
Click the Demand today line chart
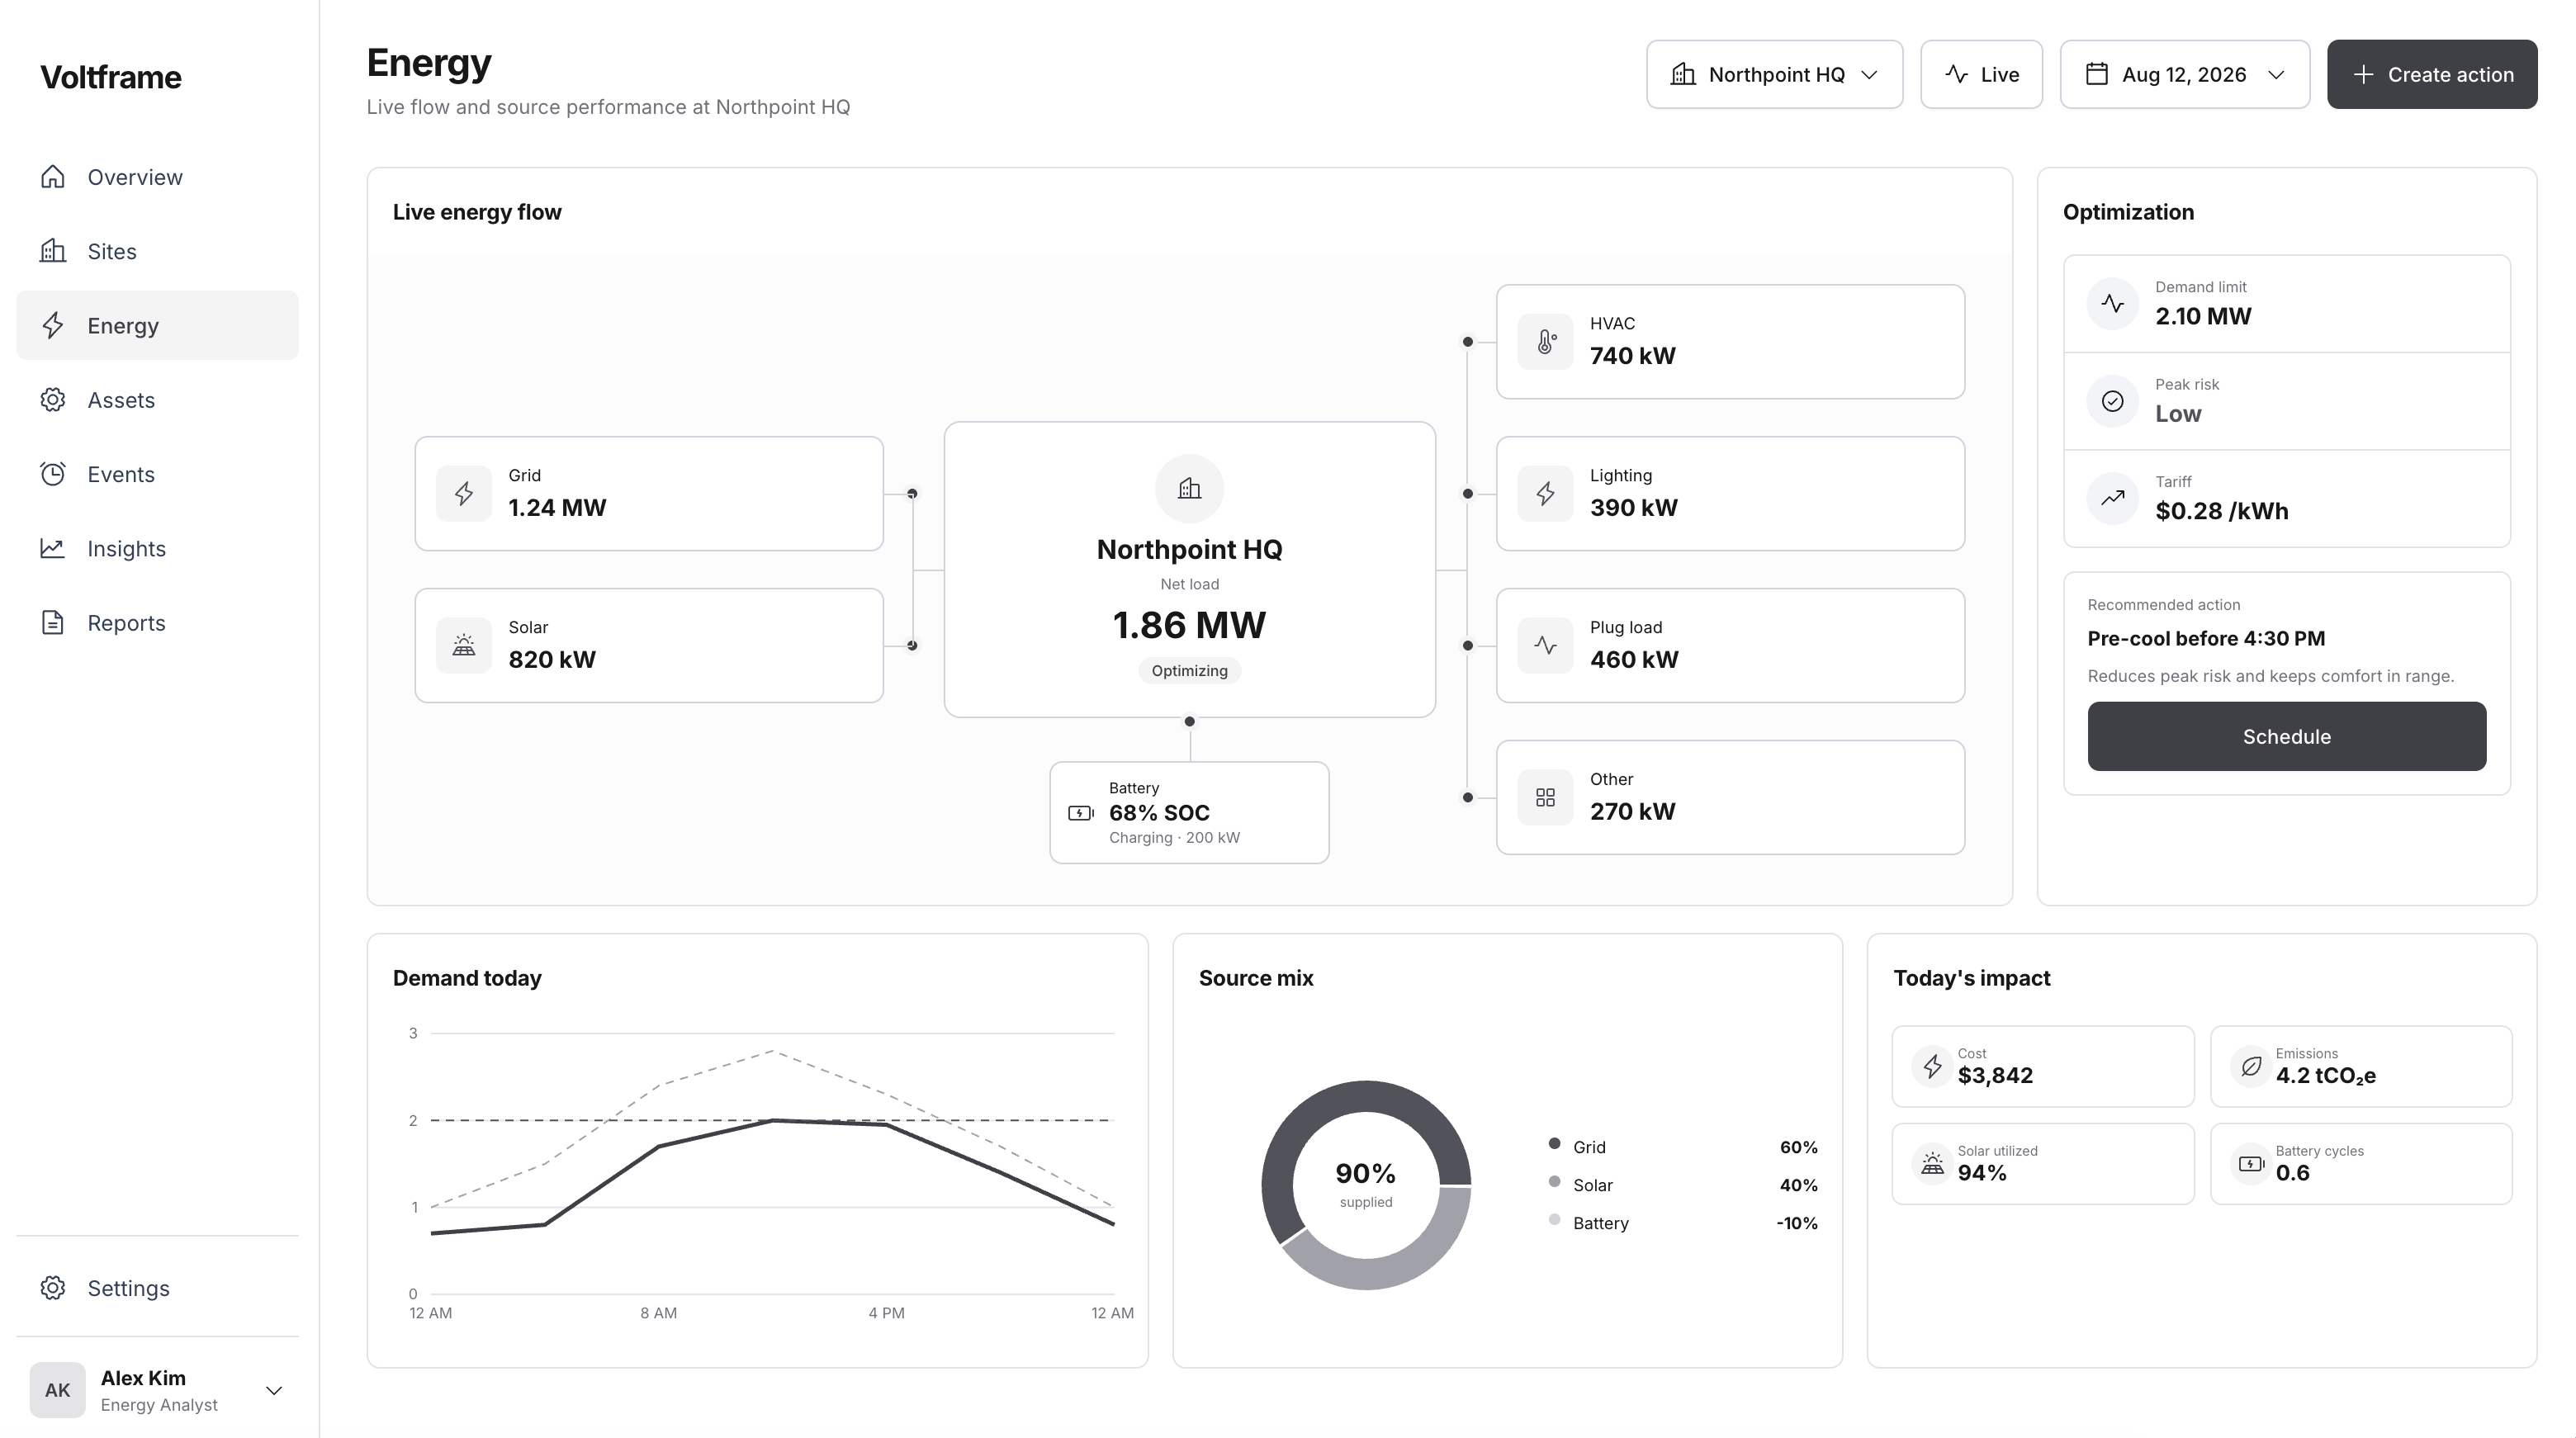point(772,1164)
